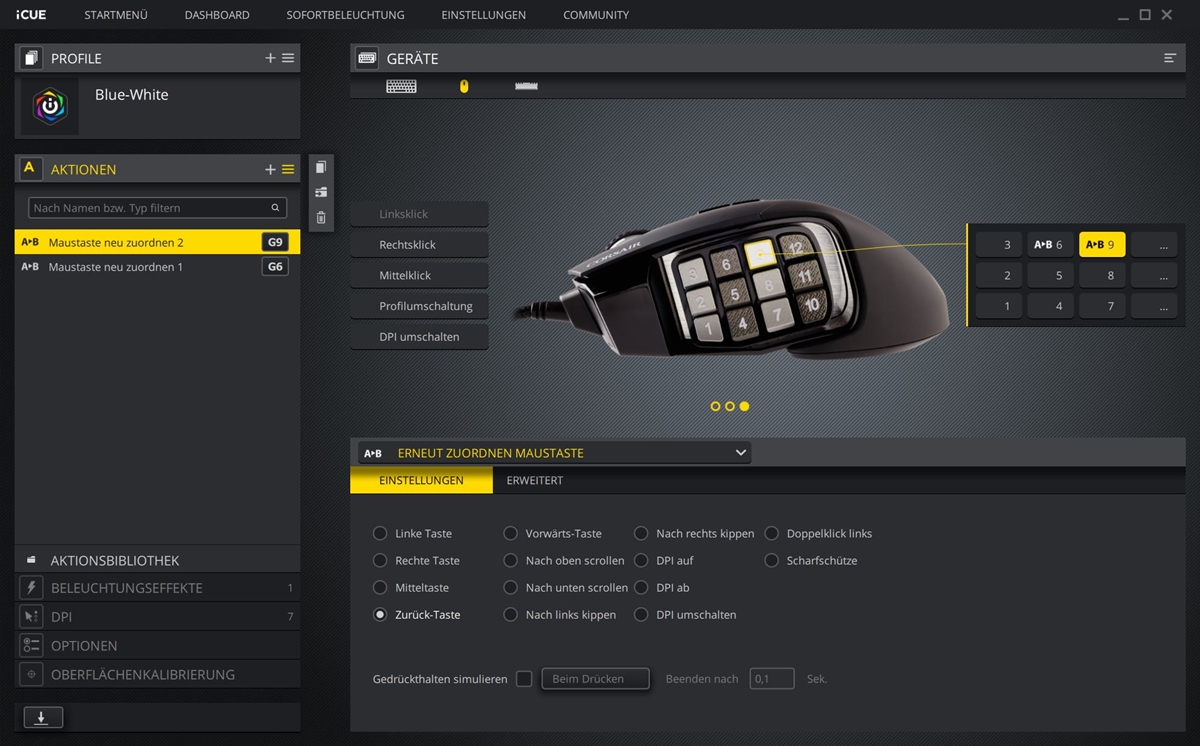Click the Profilumschaltung button
Viewport: 1200px width, 746px height.
pyautogui.click(x=419, y=306)
